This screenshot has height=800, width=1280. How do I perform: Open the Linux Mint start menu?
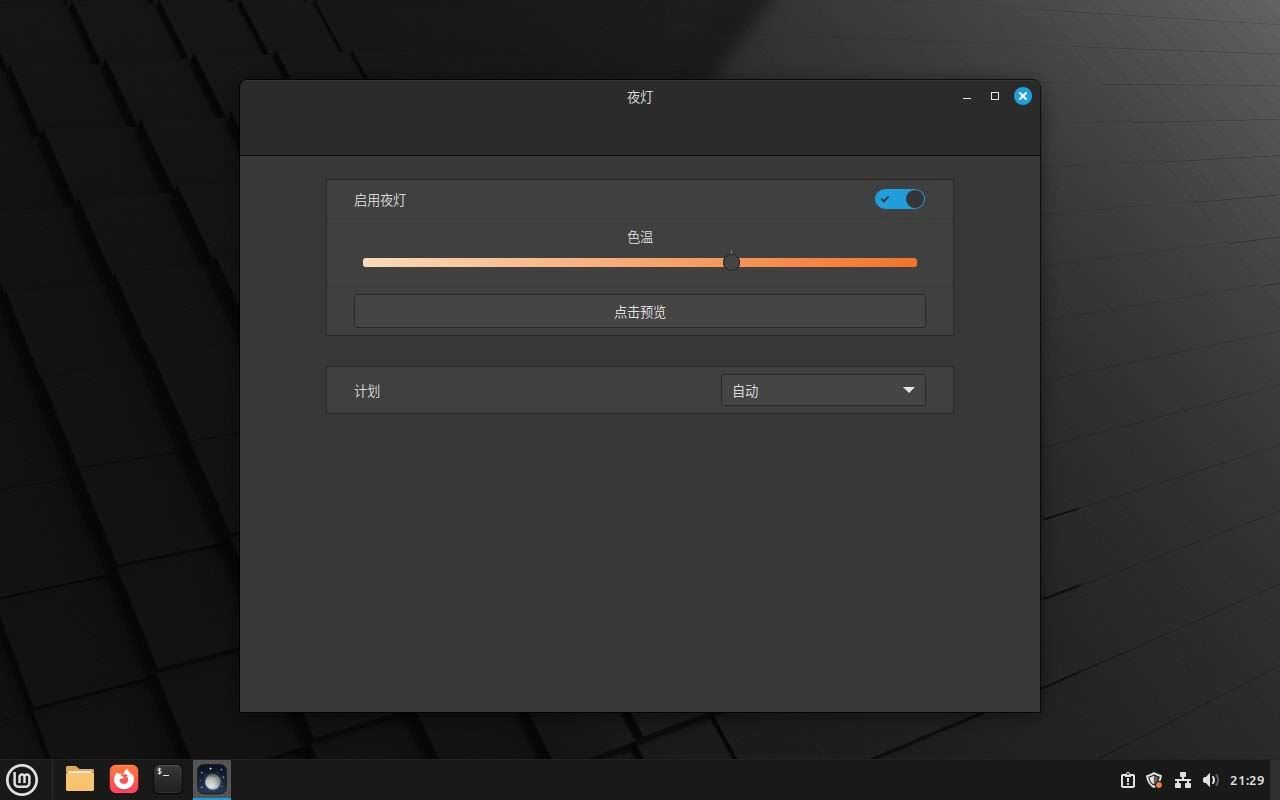tap(22, 779)
